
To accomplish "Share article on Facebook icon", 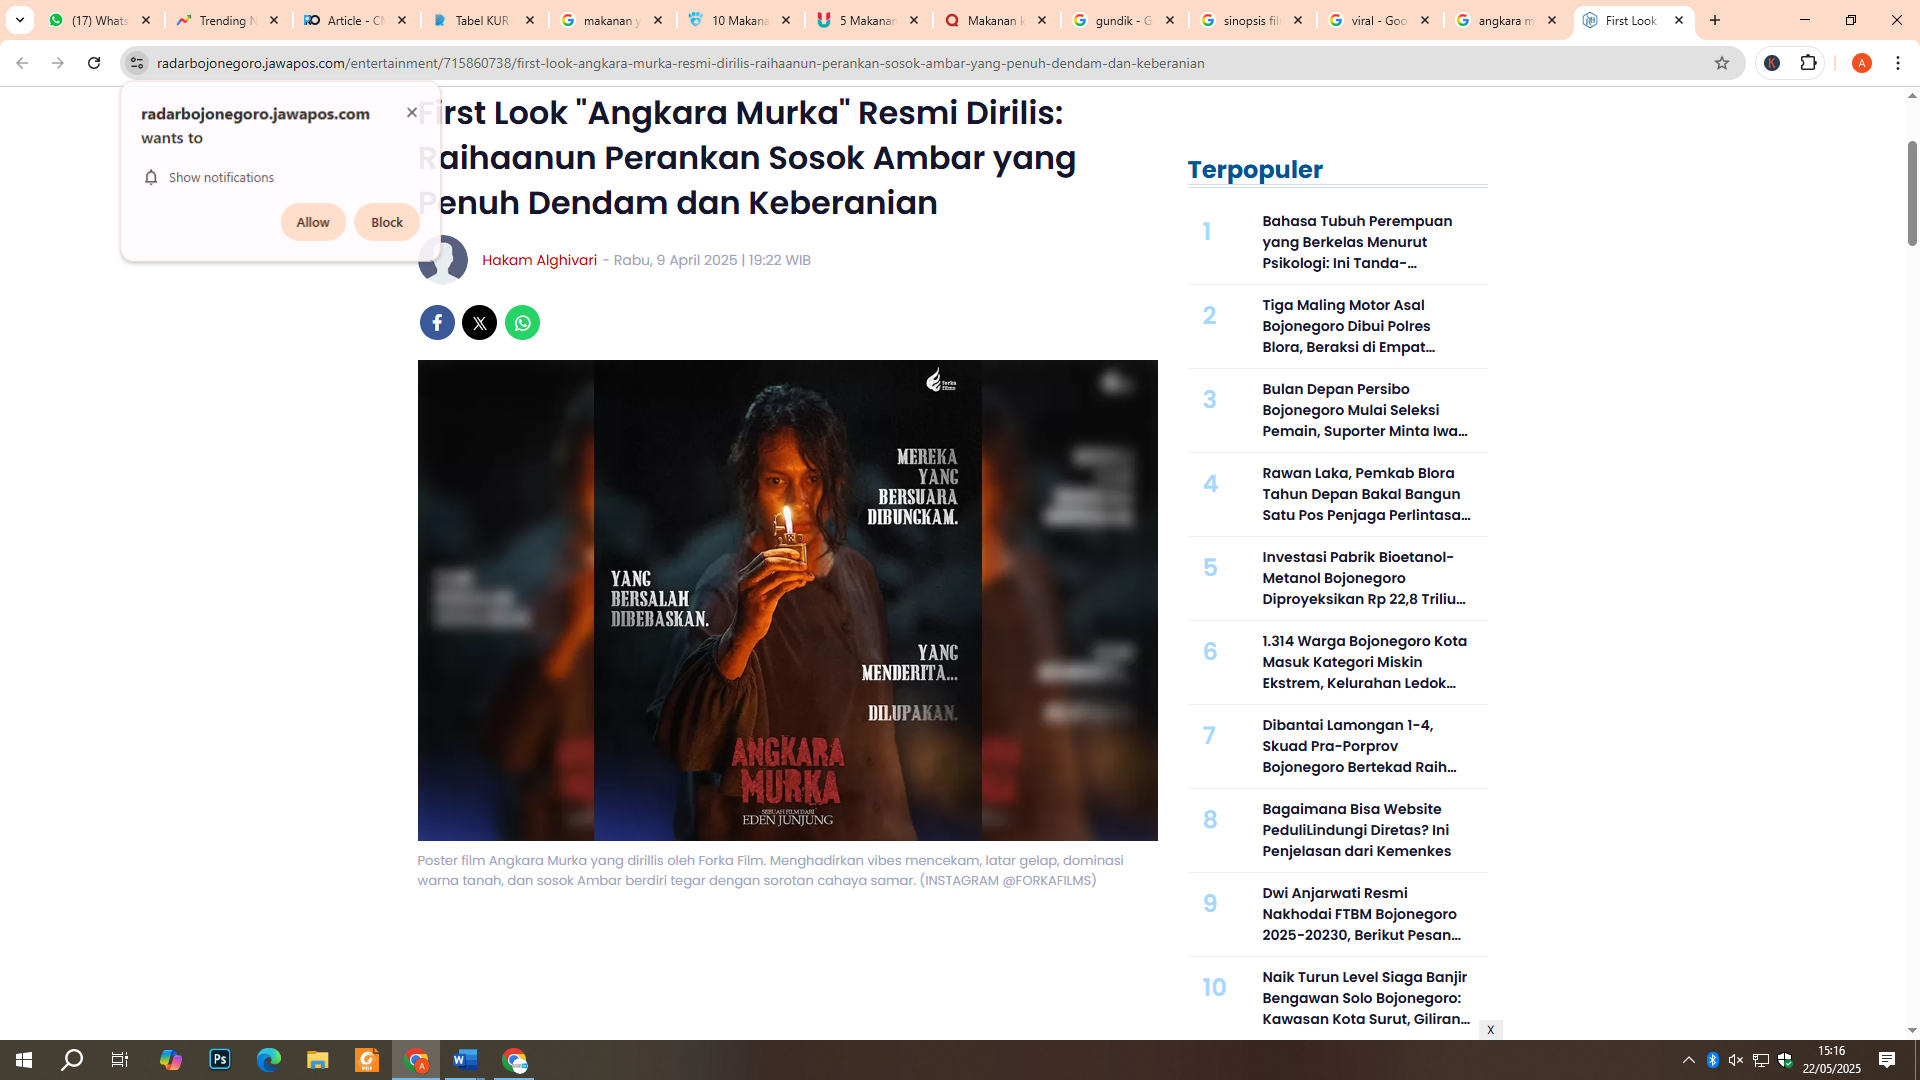I will click(x=437, y=323).
